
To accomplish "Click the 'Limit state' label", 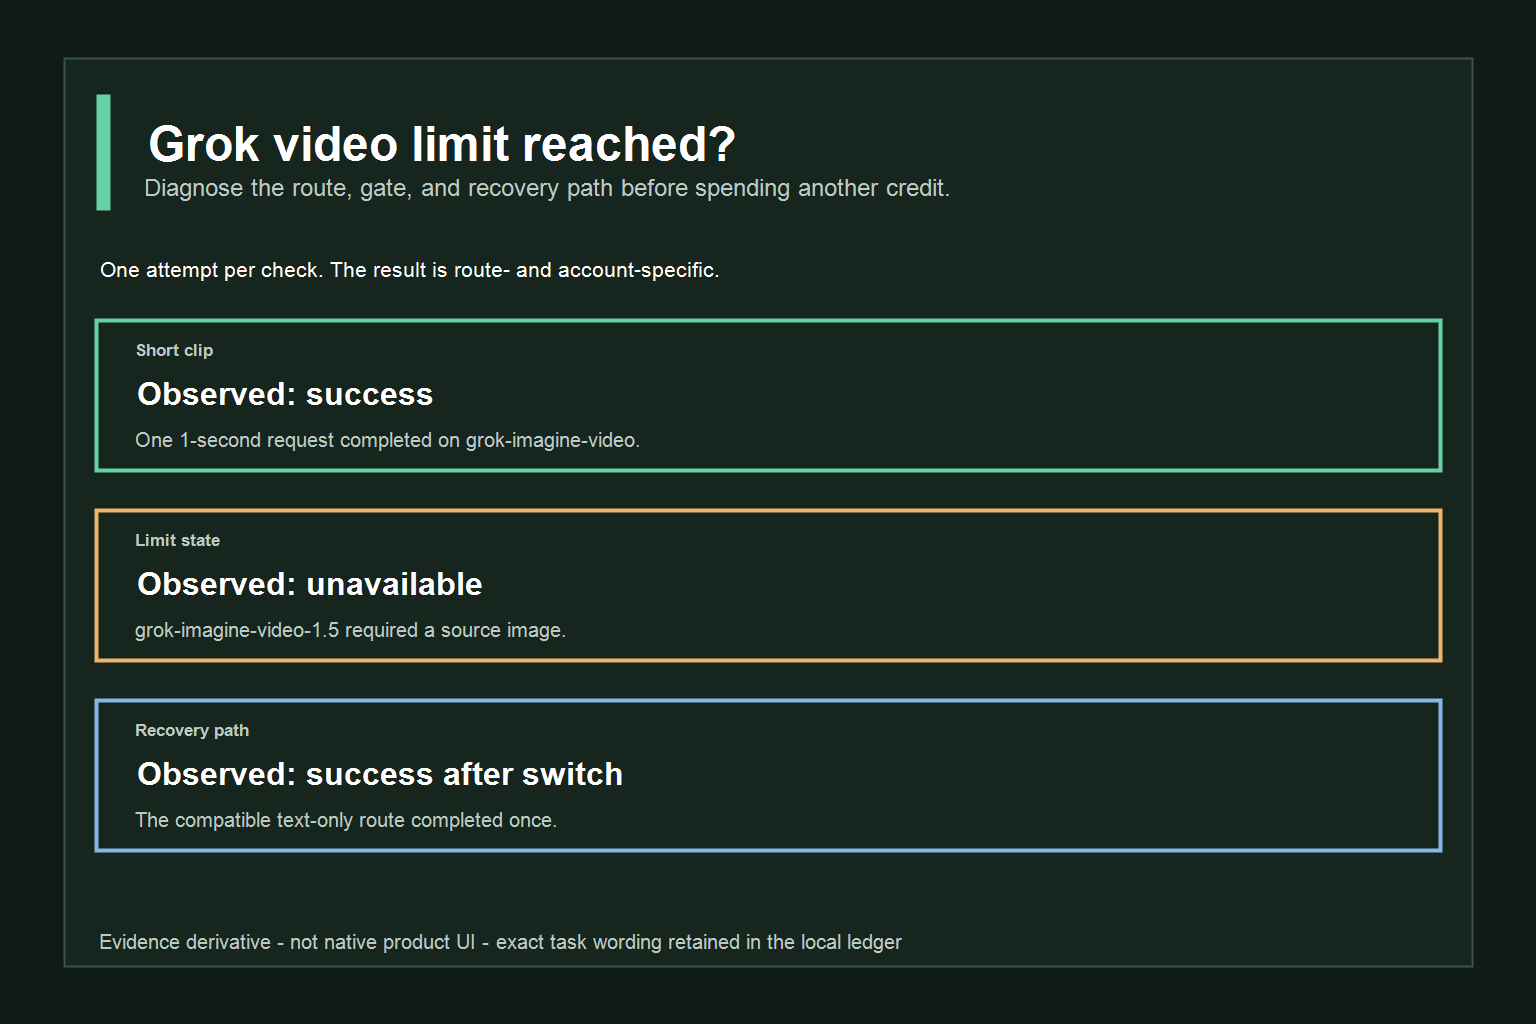I will coord(177,540).
